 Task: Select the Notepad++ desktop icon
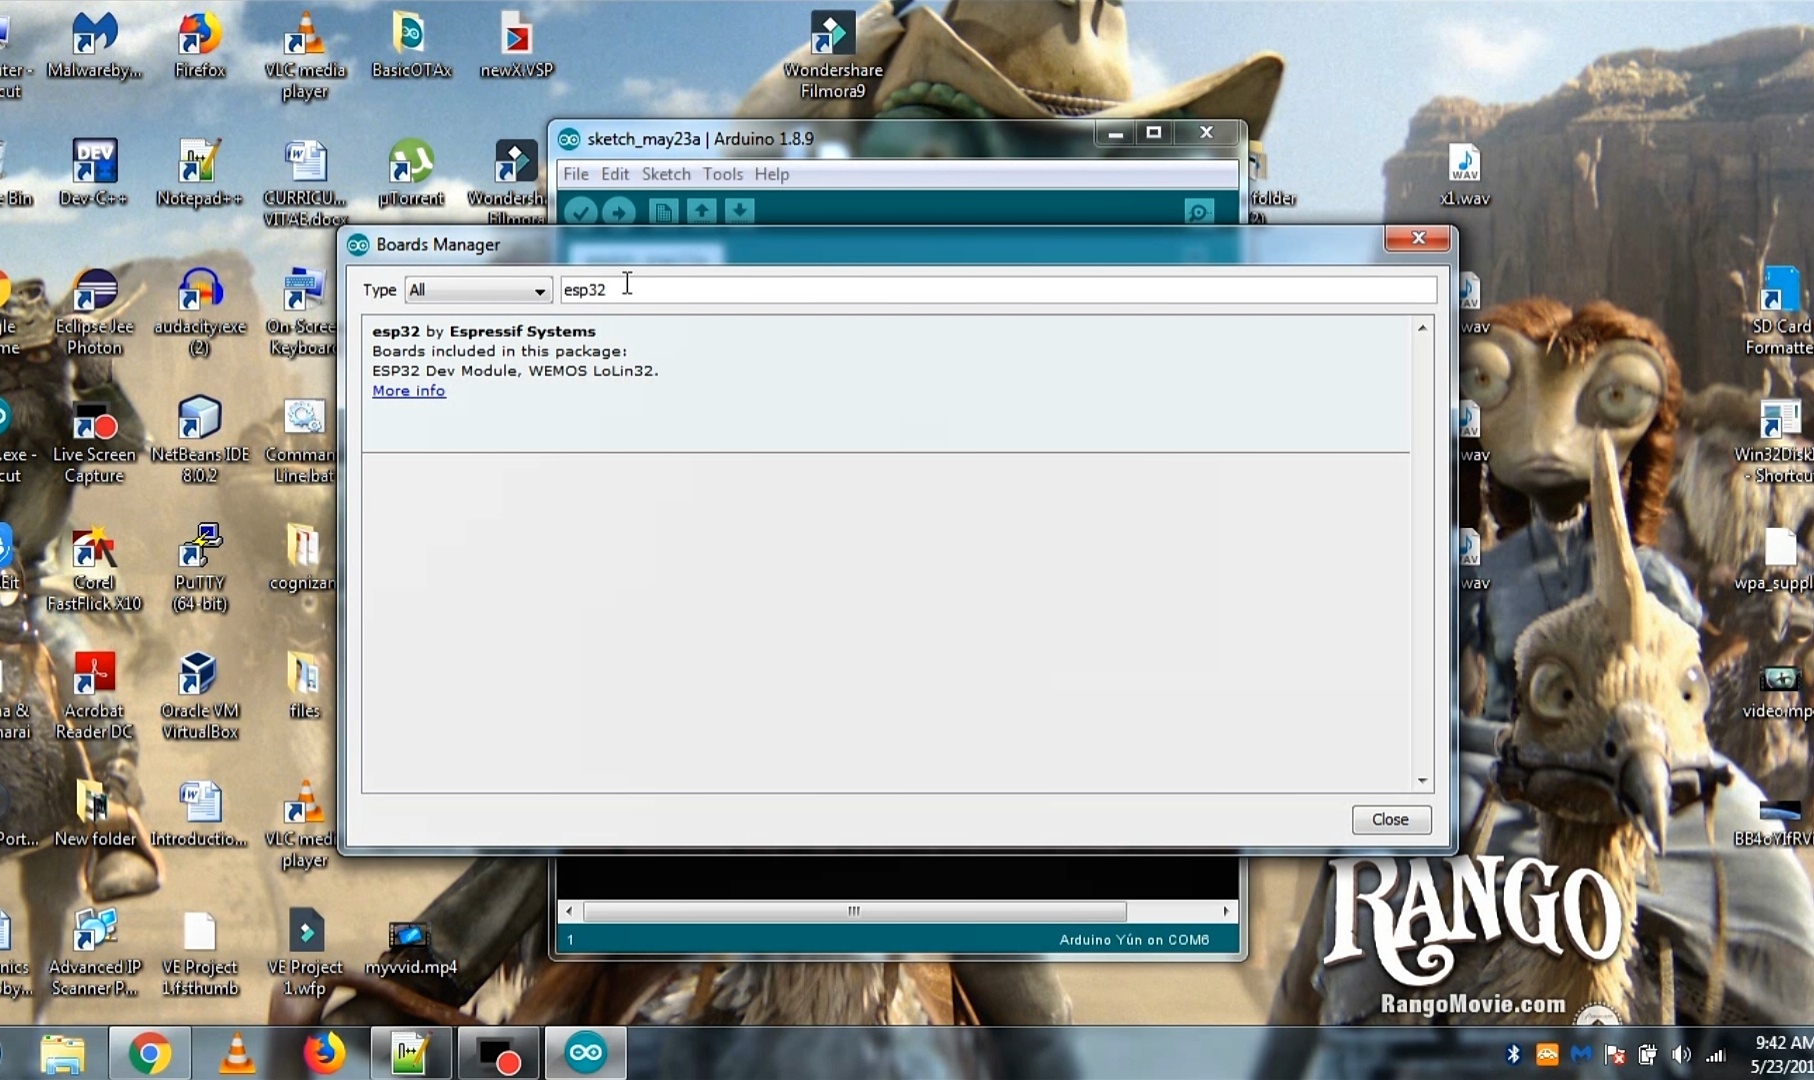point(199,173)
